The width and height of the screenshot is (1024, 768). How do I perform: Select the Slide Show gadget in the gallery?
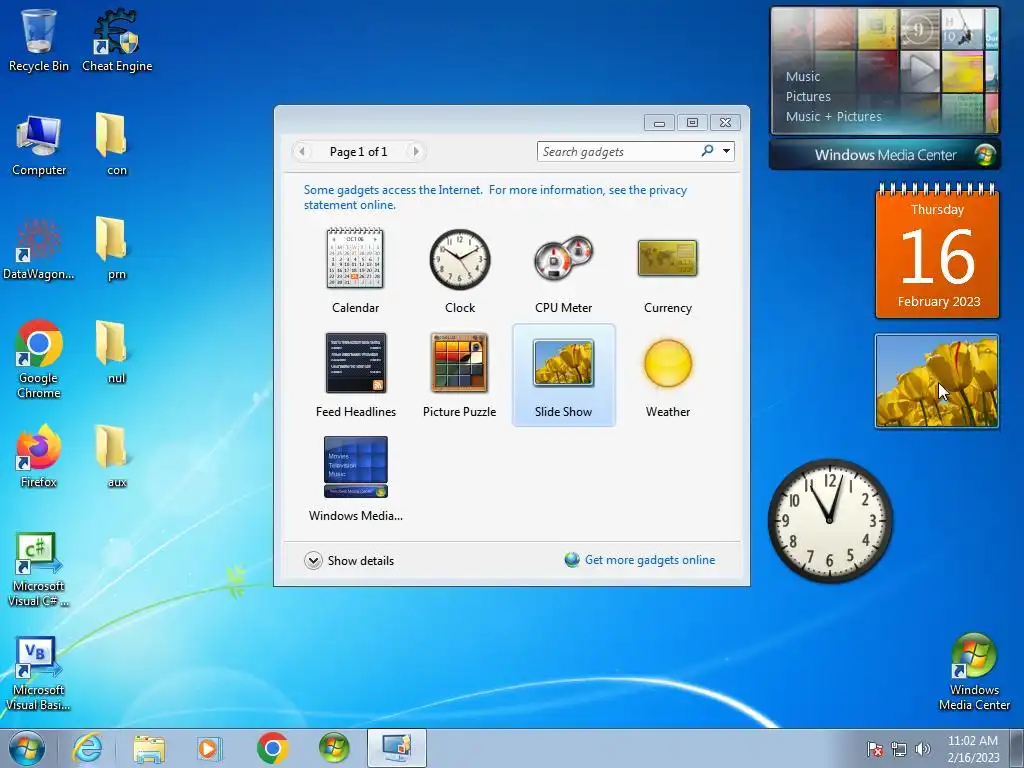[564, 375]
